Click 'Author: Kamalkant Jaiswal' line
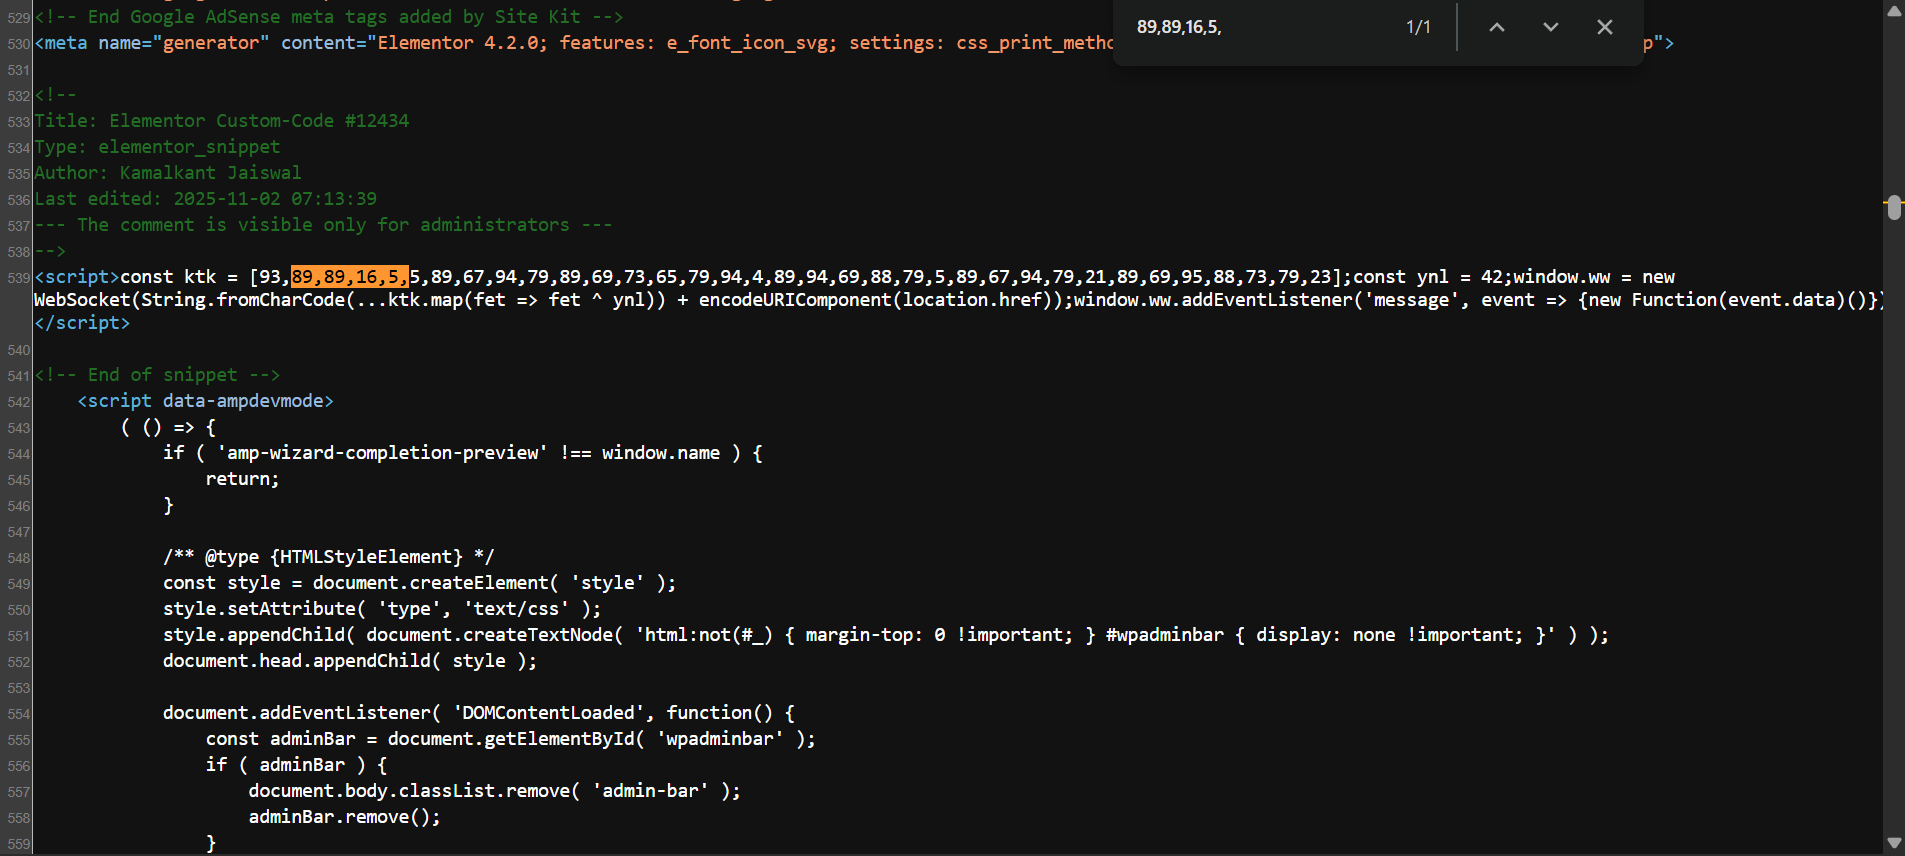Image resolution: width=1905 pixels, height=856 pixels. (168, 173)
